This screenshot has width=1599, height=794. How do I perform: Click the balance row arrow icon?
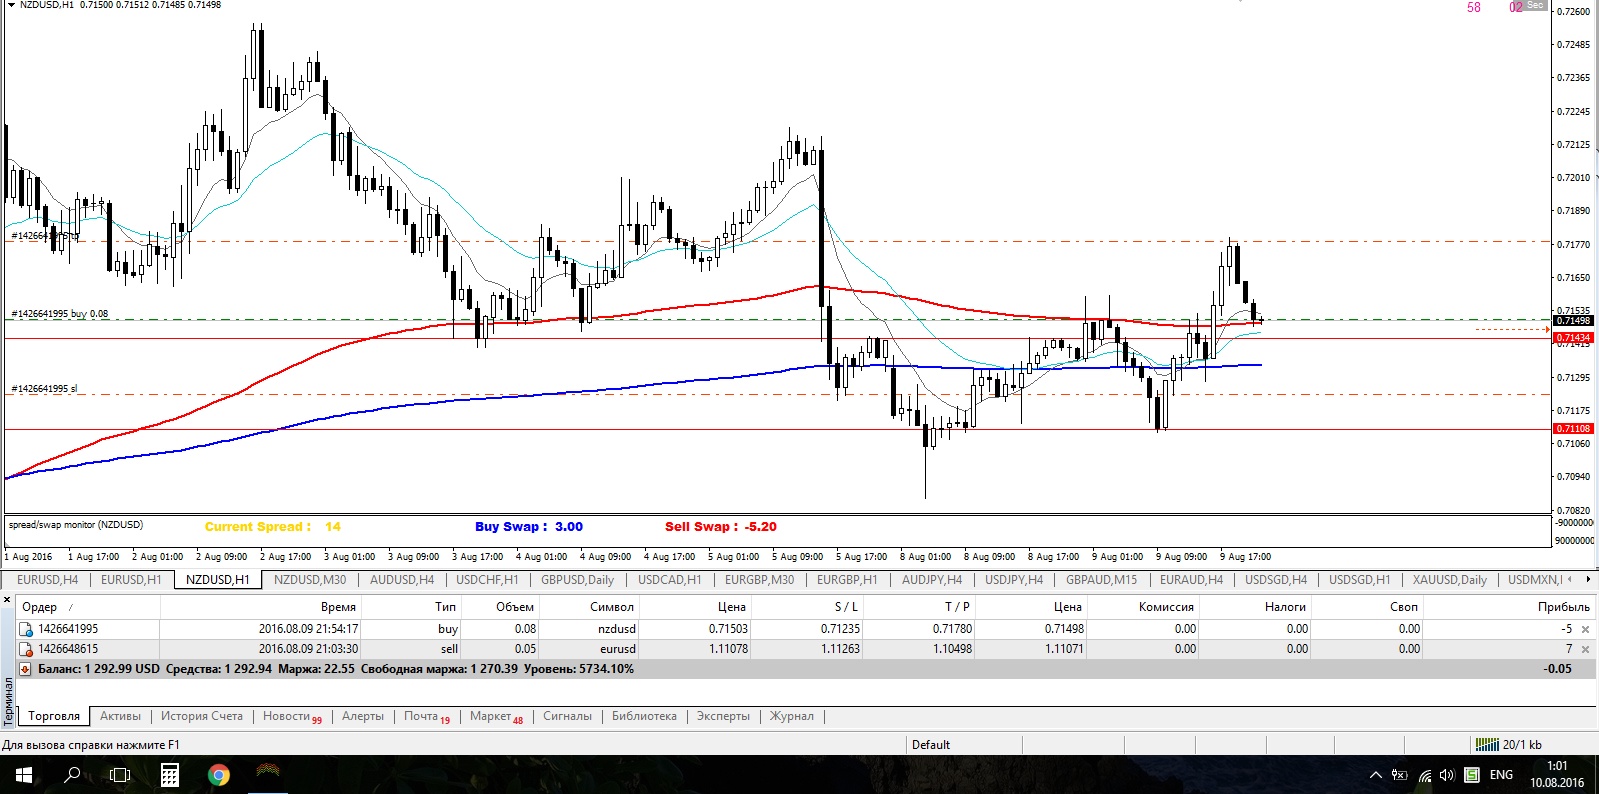coord(26,669)
